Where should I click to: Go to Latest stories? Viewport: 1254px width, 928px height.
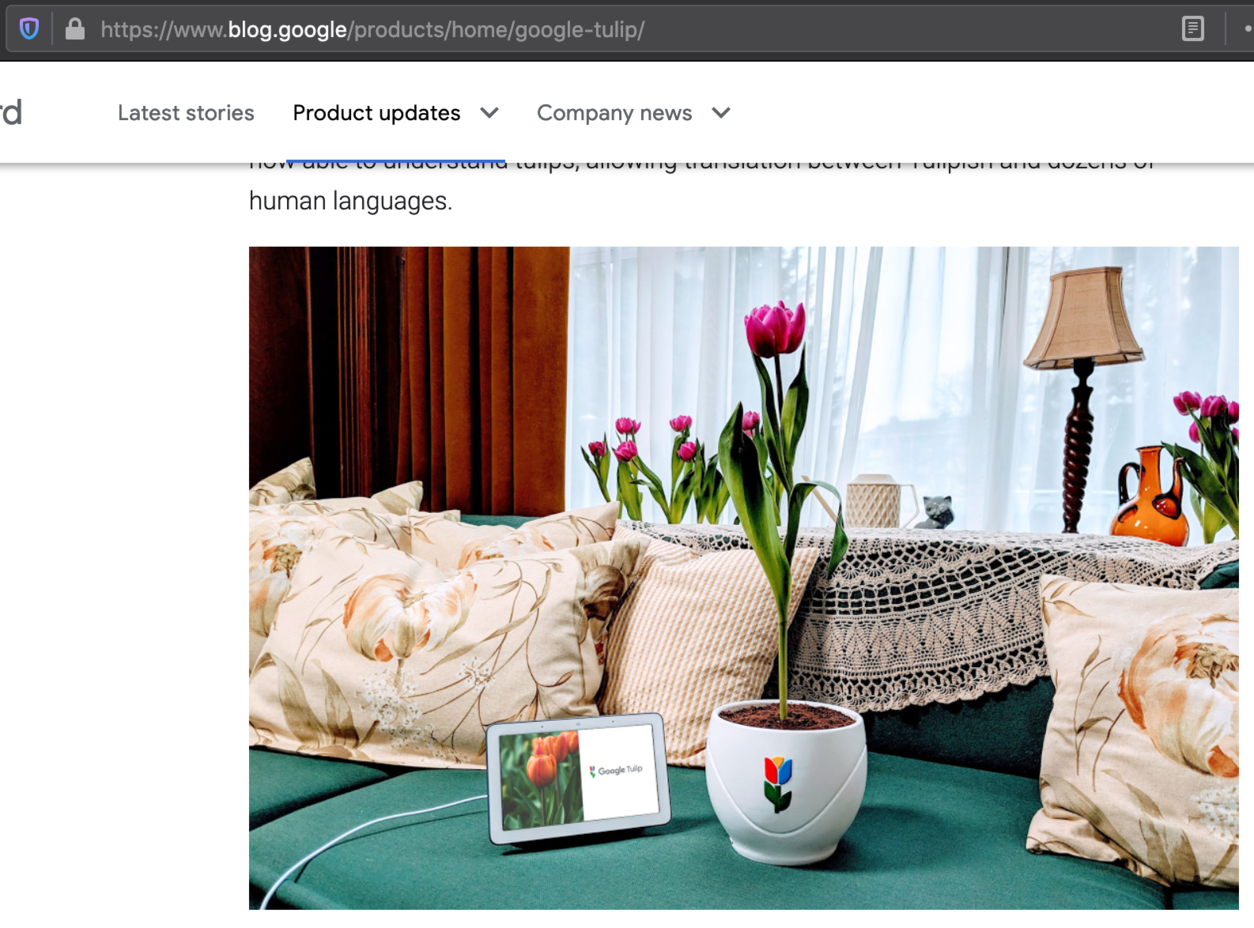pos(186,113)
